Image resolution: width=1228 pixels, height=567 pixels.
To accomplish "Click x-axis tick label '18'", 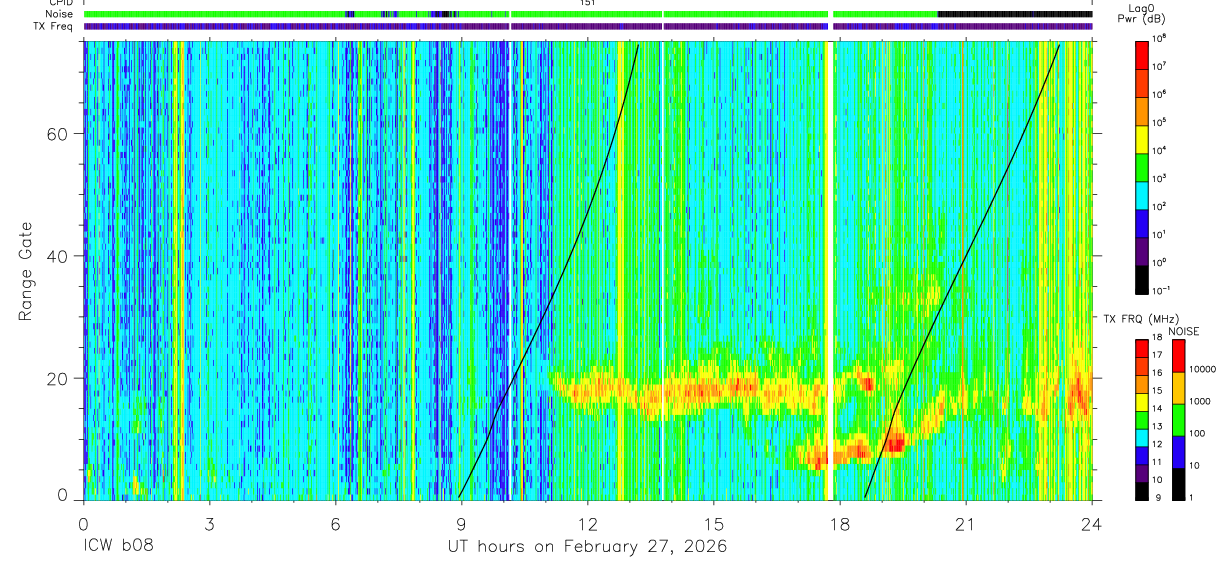I will coord(839,524).
